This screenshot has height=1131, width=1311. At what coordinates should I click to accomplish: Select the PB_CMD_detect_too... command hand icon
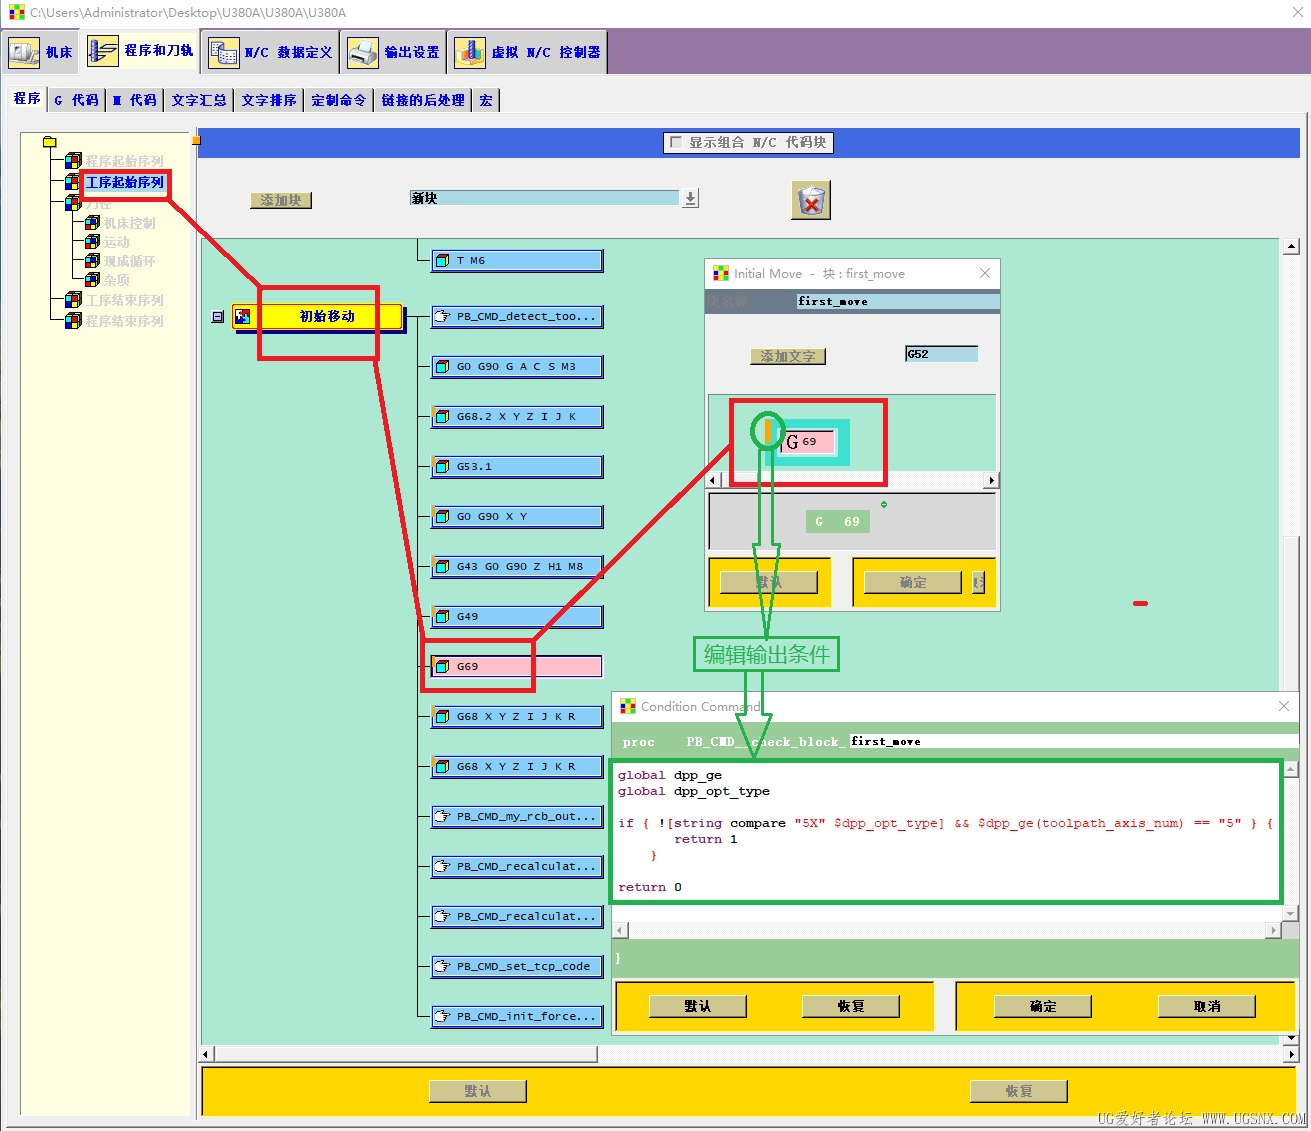442,317
